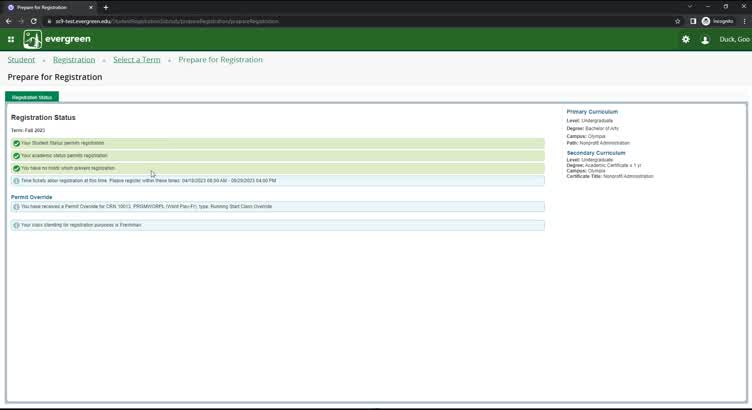This screenshot has width=752, height=410.
Task: Click the no holds green checkmark icon
Action: (16, 168)
